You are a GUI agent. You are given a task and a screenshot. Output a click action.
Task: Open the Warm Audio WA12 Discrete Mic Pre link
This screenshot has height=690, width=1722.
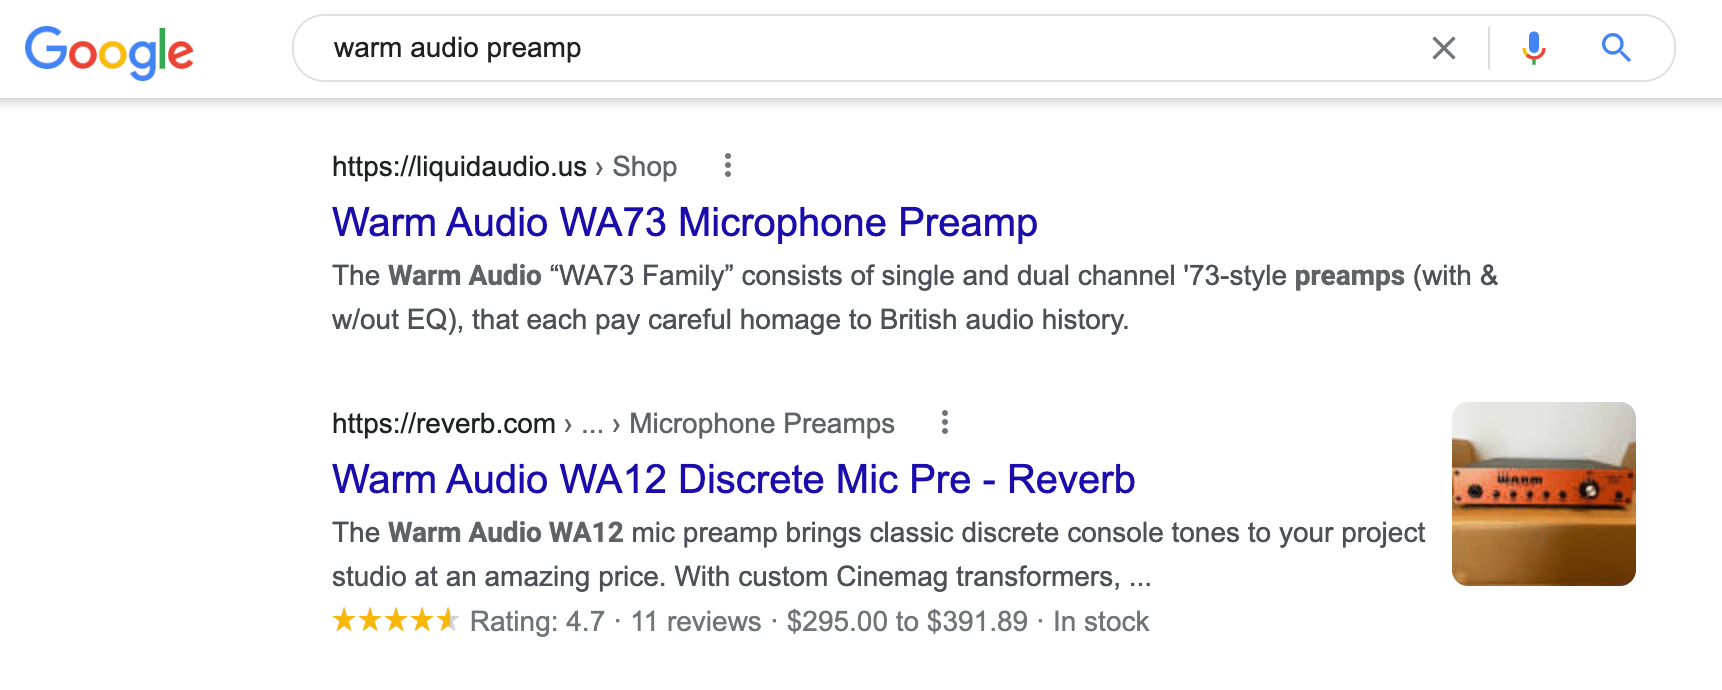click(733, 479)
